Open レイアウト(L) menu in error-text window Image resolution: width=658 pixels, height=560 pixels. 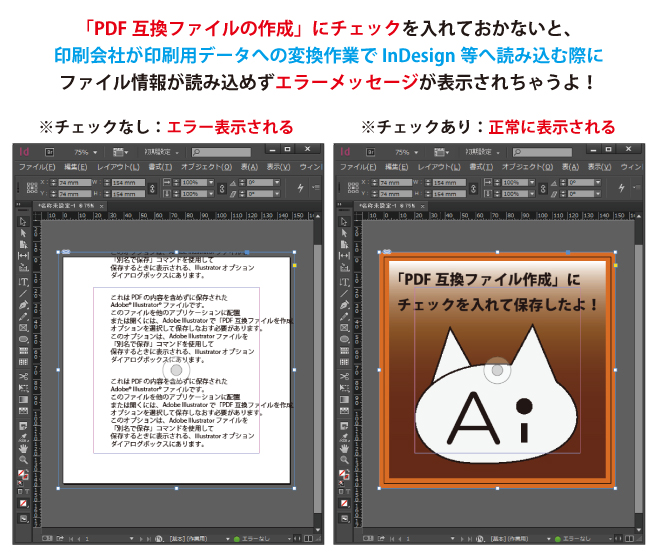[118, 167]
